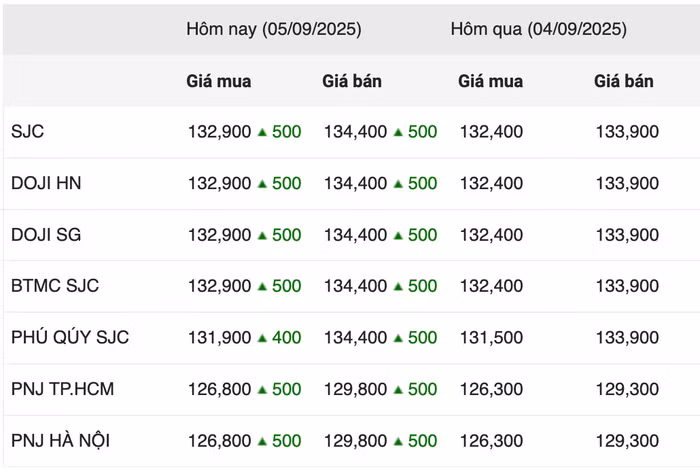The image size is (700, 468).
Task: Click the up arrow beside PHÚ QUÝ SJC 400 change
Action: coord(262,338)
